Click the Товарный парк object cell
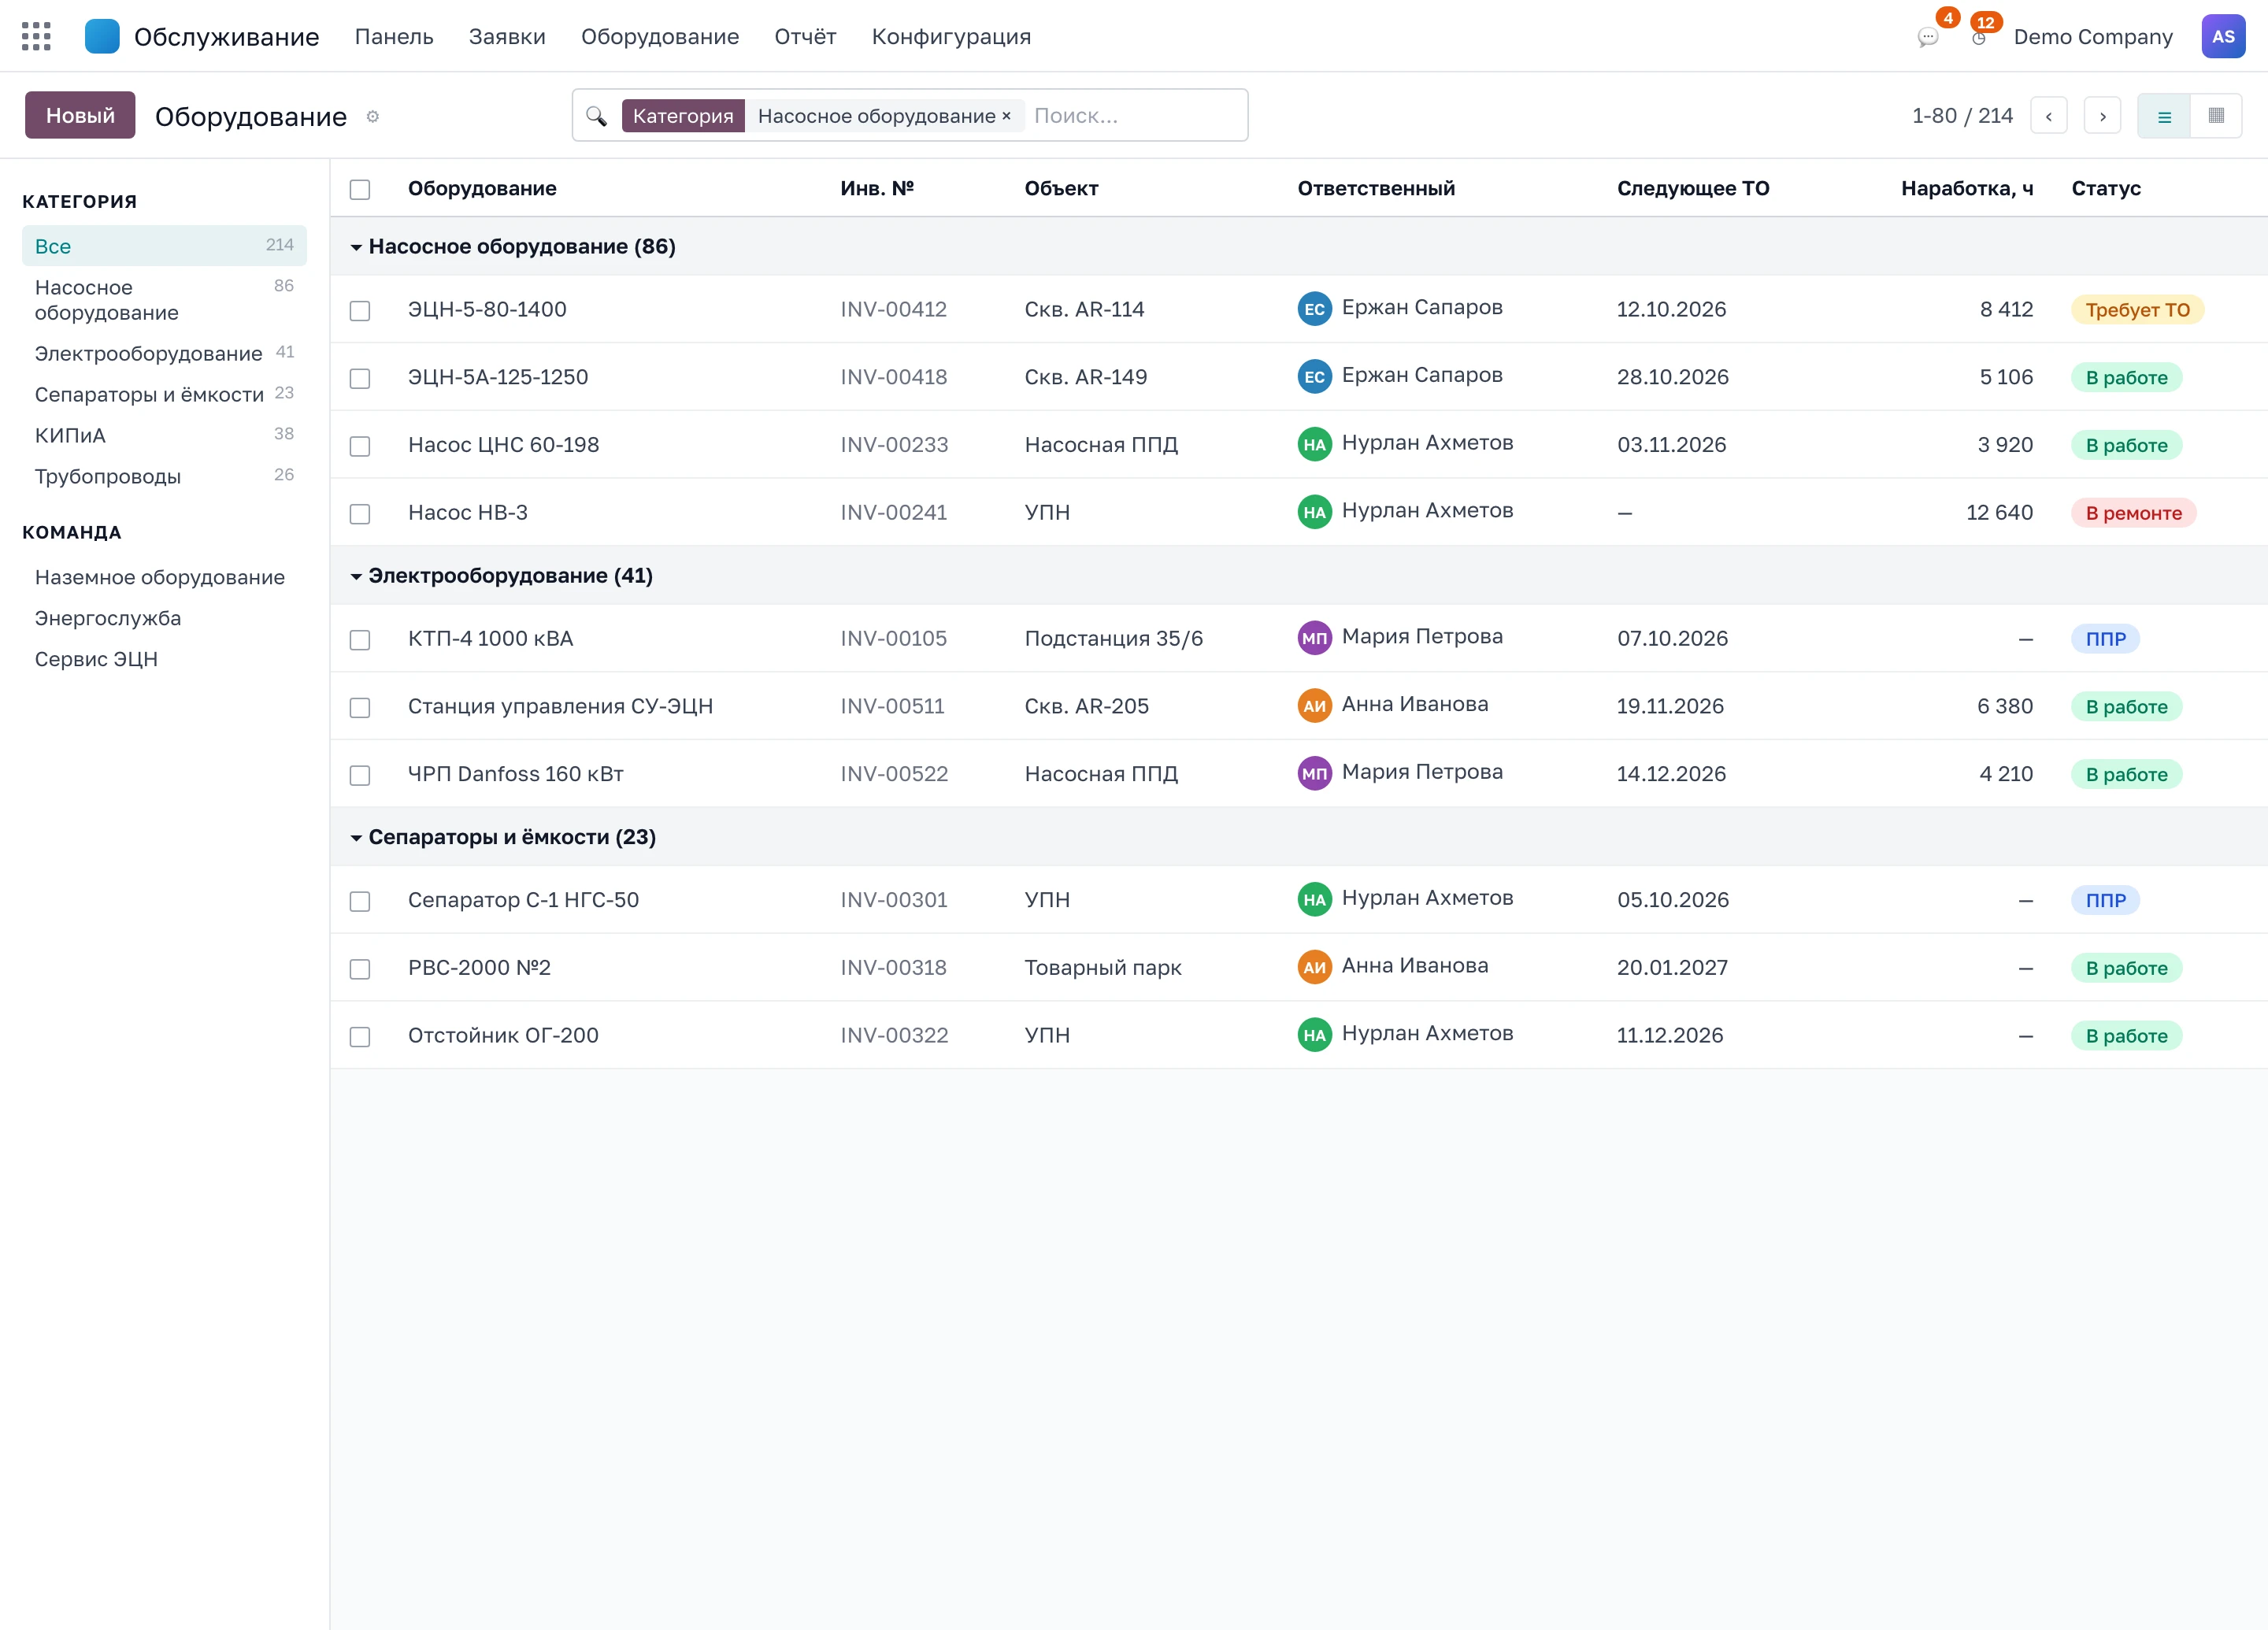The height and width of the screenshot is (1630, 2268). click(1103, 967)
